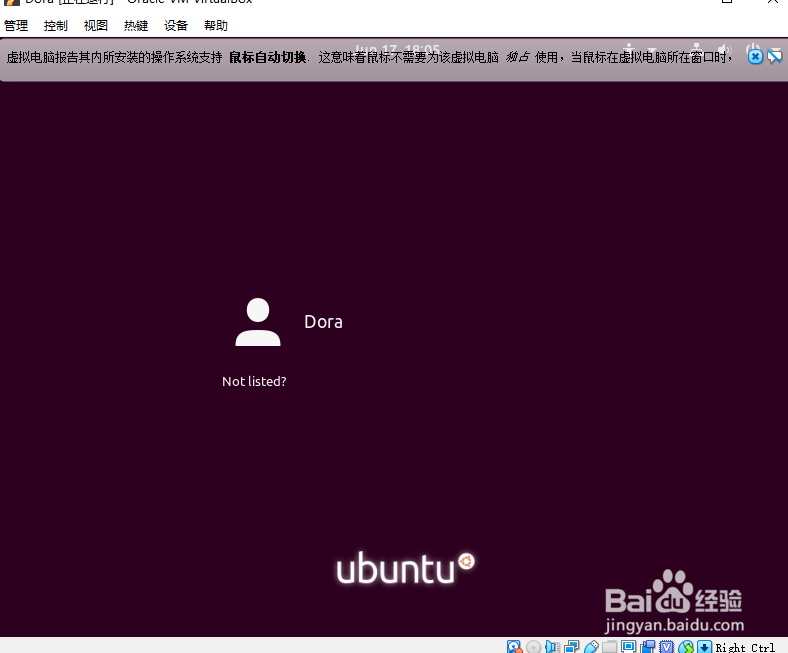This screenshot has height=653, width=788.
Task: Click the CPU virtualization V icon
Action: pyautogui.click(x=666, y=647)
